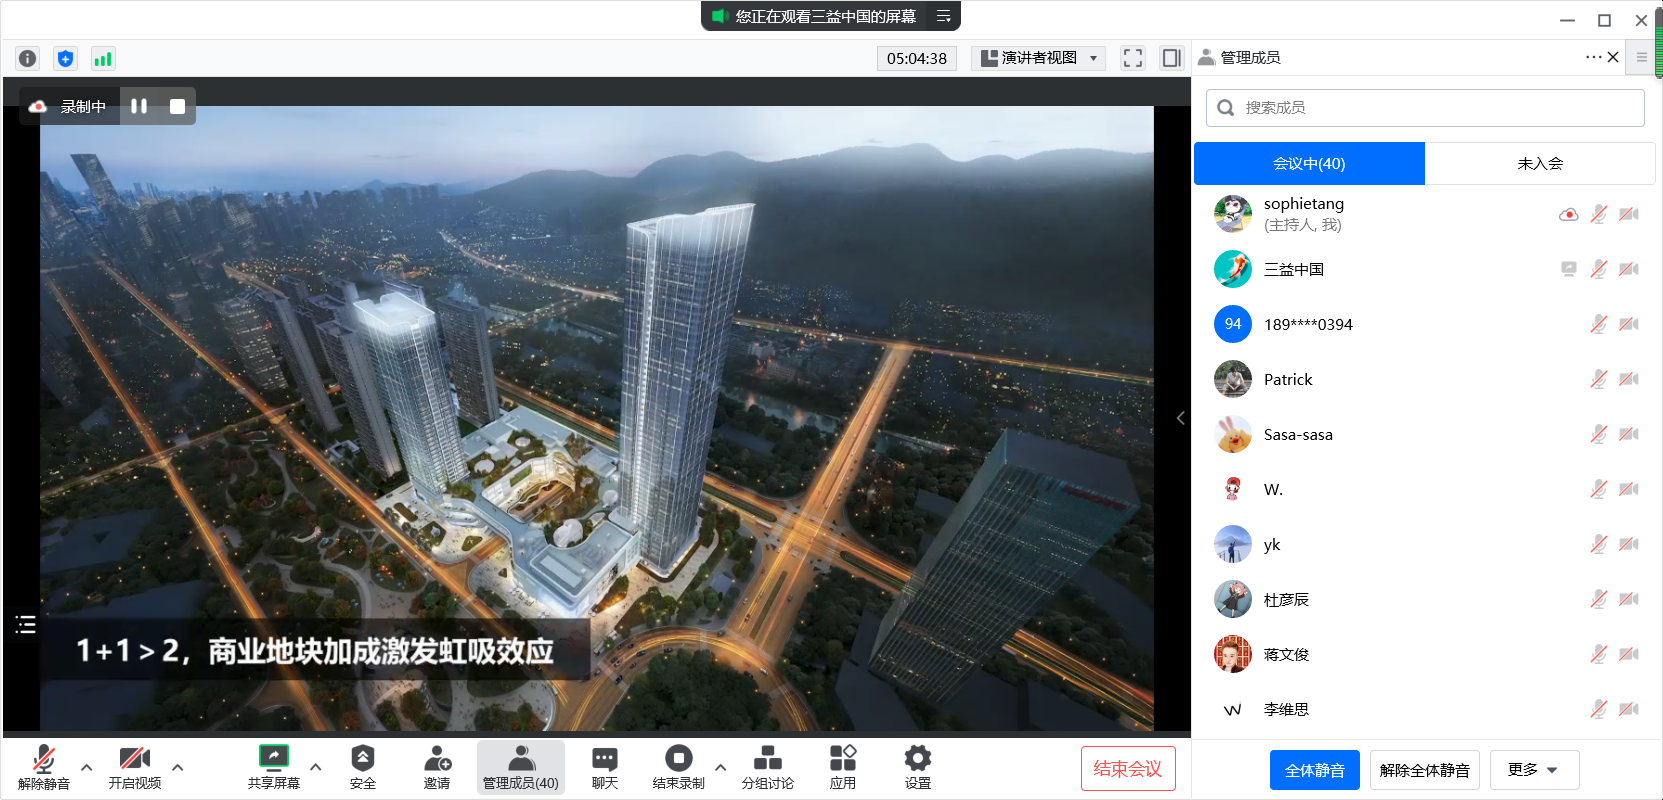Click the meeting timer 05:04:38
1663x800 pixels.
(x=917, y=58)
